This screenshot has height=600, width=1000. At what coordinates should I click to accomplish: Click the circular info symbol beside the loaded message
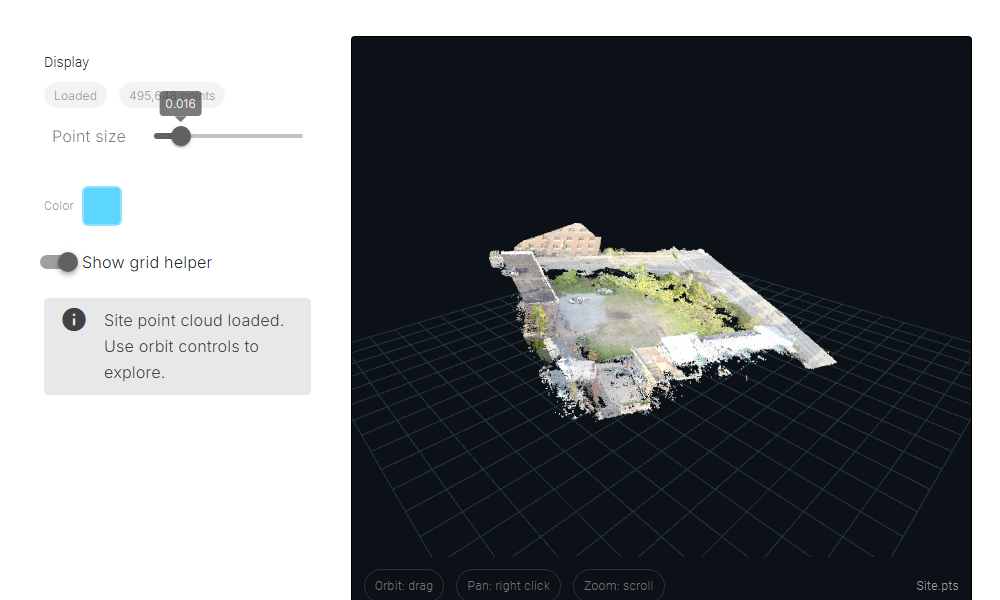click(73, 319)
